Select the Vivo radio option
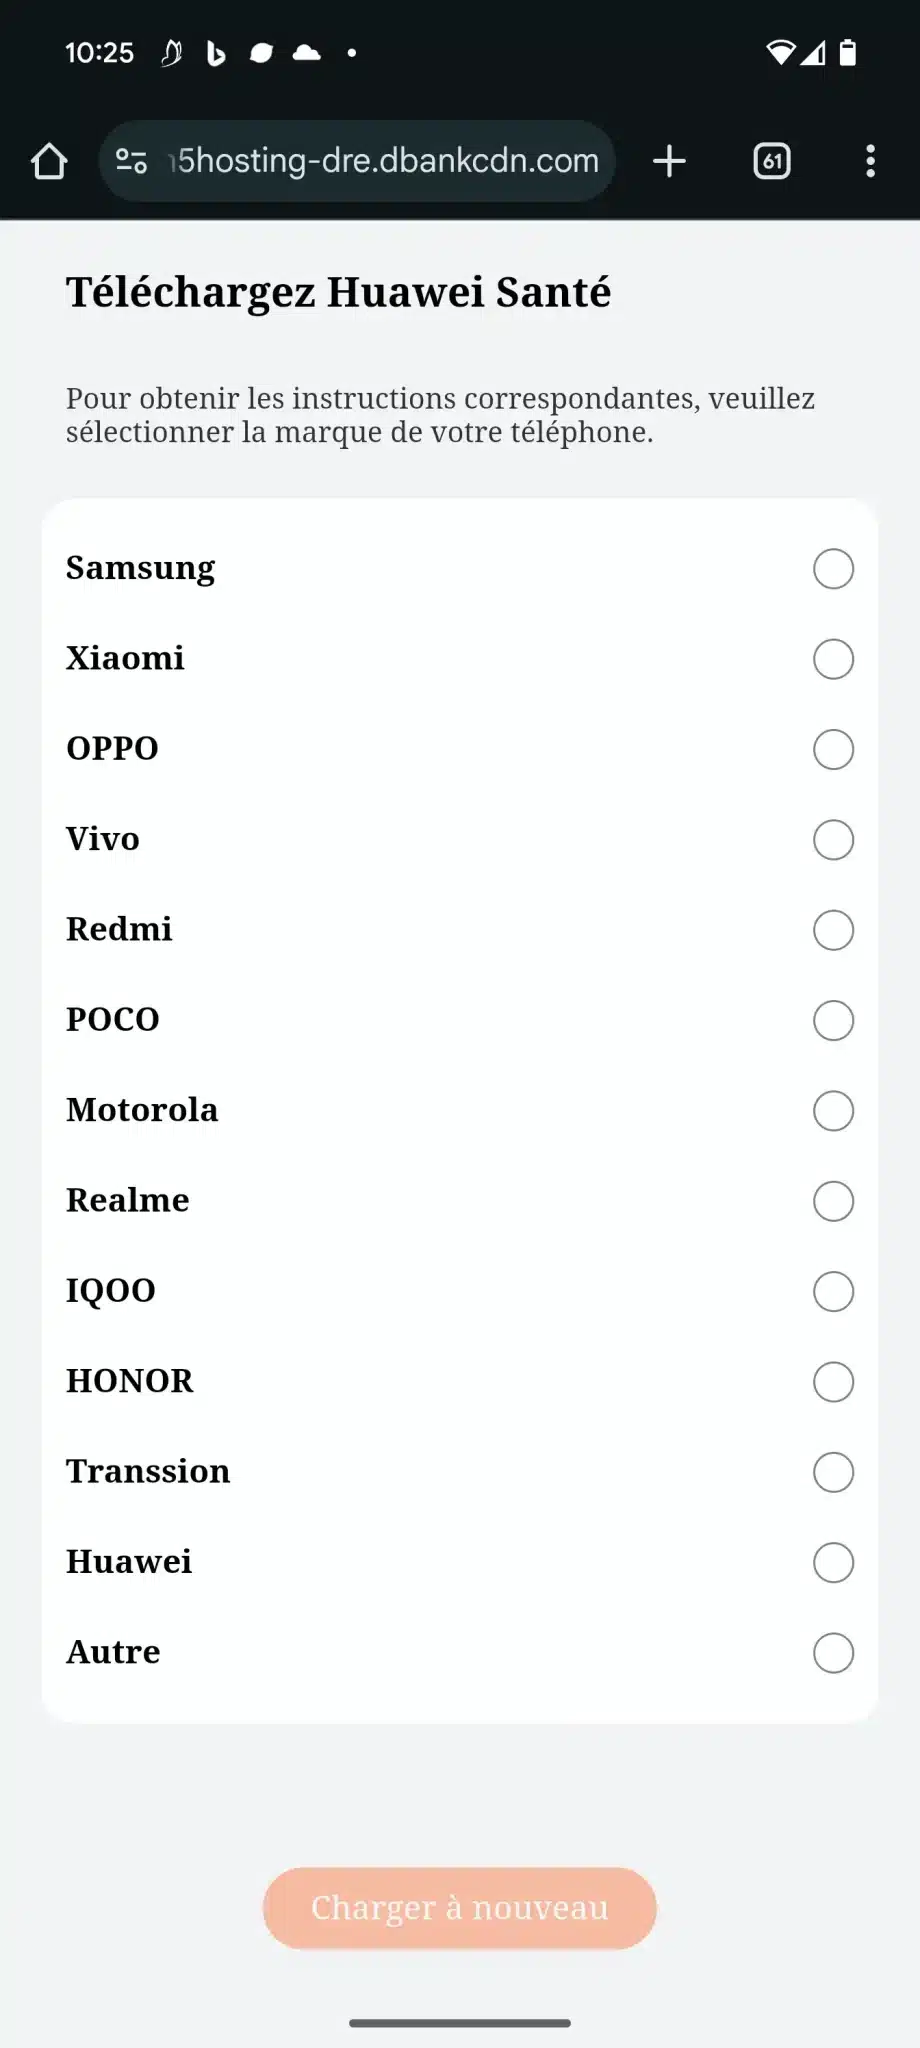This screenshot has height=2048, width=920. pos(833,840)
